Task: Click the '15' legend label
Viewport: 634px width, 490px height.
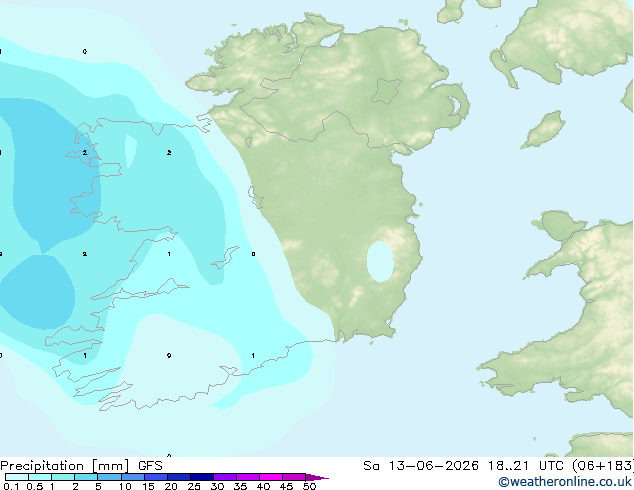Action: pos(148,486)
